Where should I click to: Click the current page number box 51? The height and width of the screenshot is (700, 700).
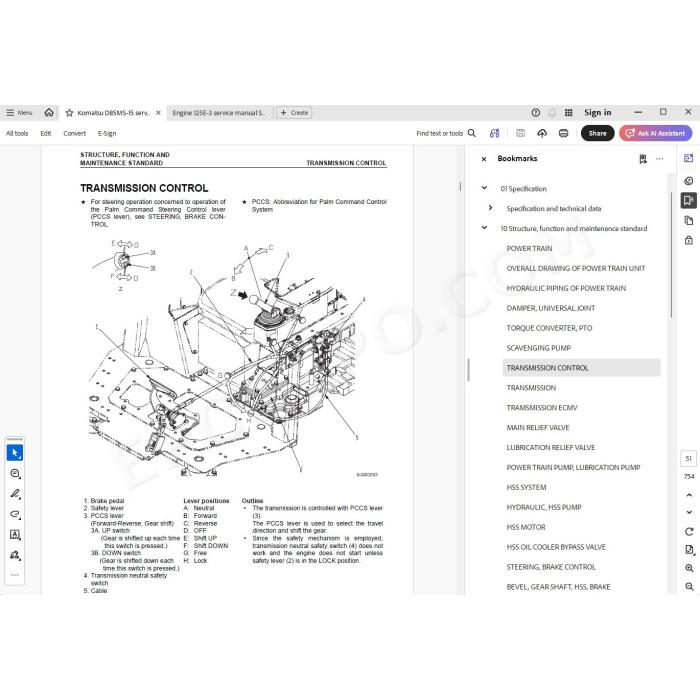pyautogui.click(x=688, y=458)
